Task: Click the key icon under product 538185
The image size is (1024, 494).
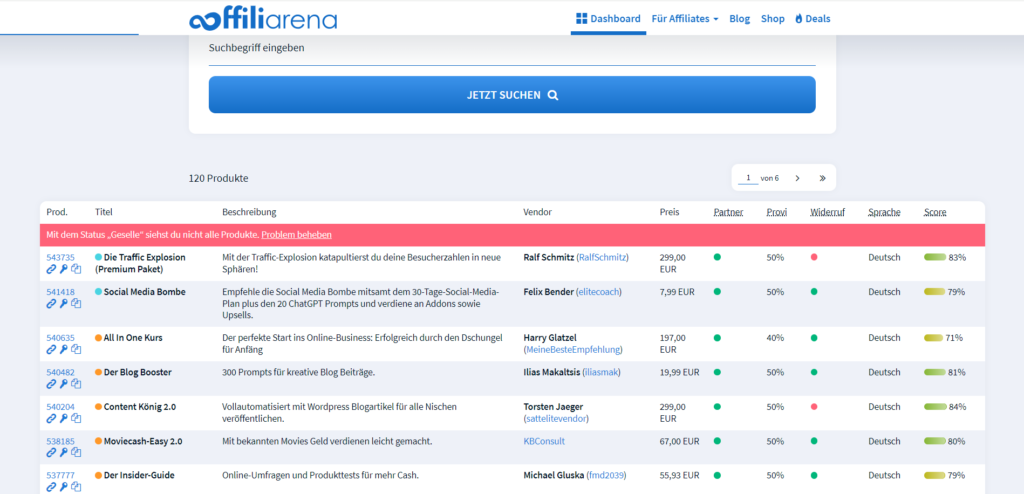Action: click(63, 452)
